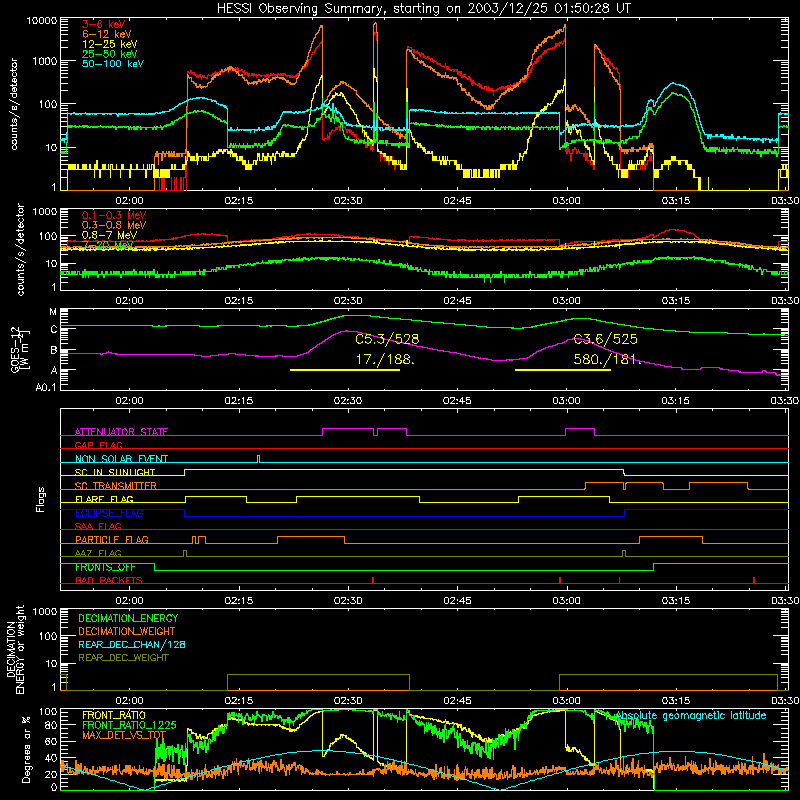Click the 7-20 MeV legend label
The height and width of the screenshot is (800, 800).
tap(108, 245)
